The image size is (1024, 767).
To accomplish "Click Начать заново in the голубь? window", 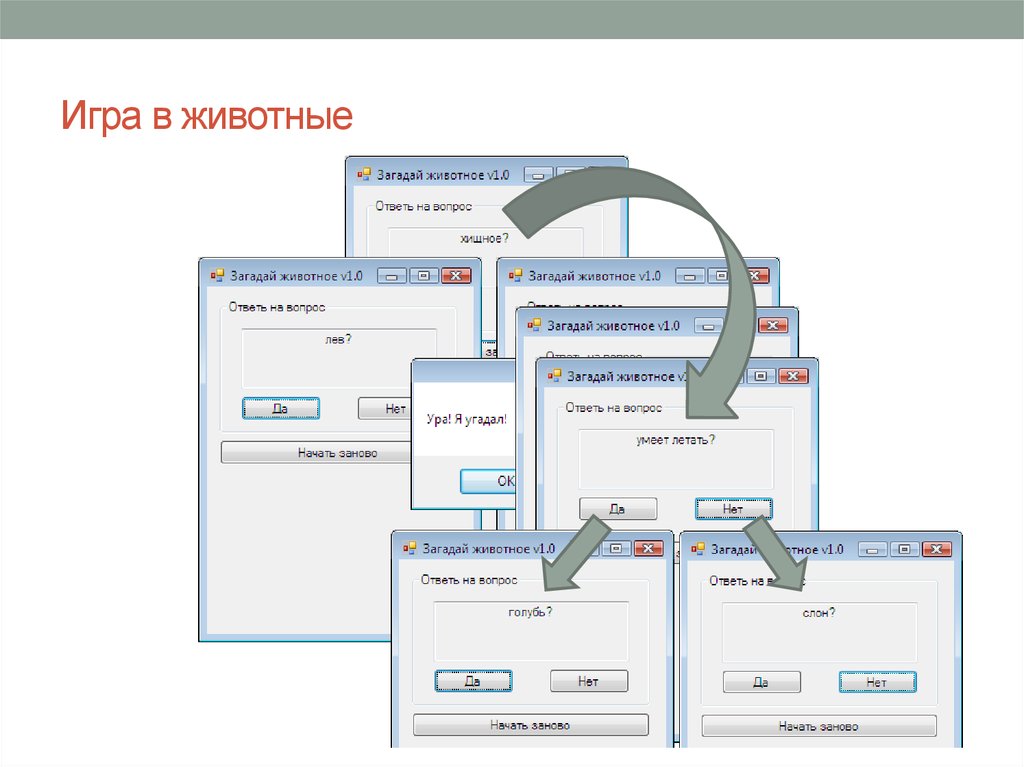I will [530, 725].
